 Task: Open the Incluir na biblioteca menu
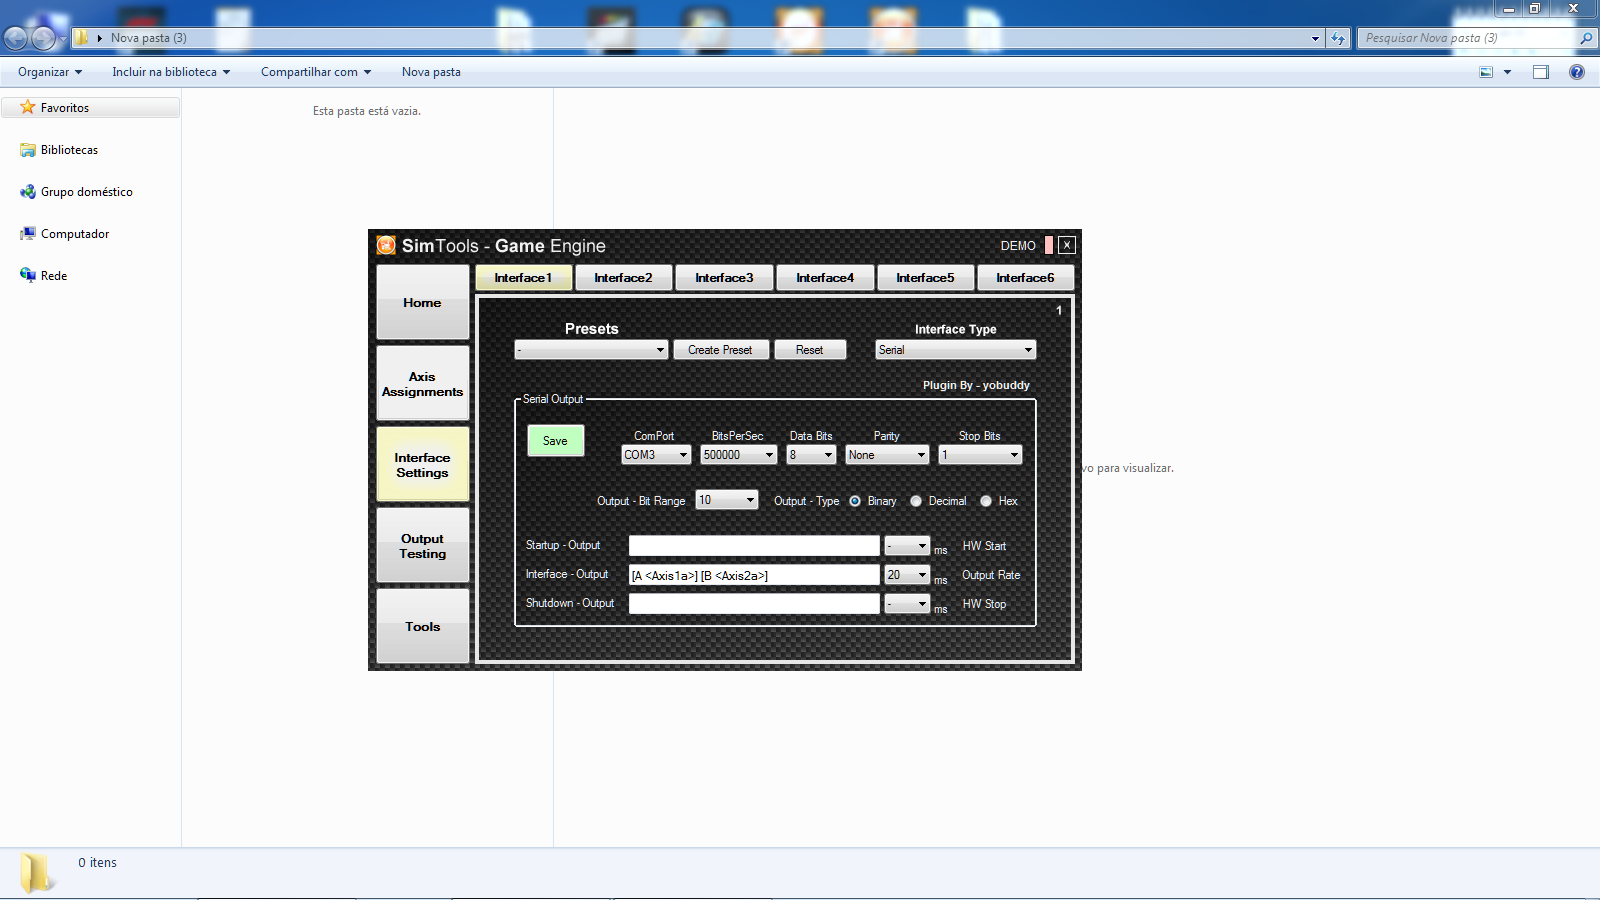pos(171,72)
